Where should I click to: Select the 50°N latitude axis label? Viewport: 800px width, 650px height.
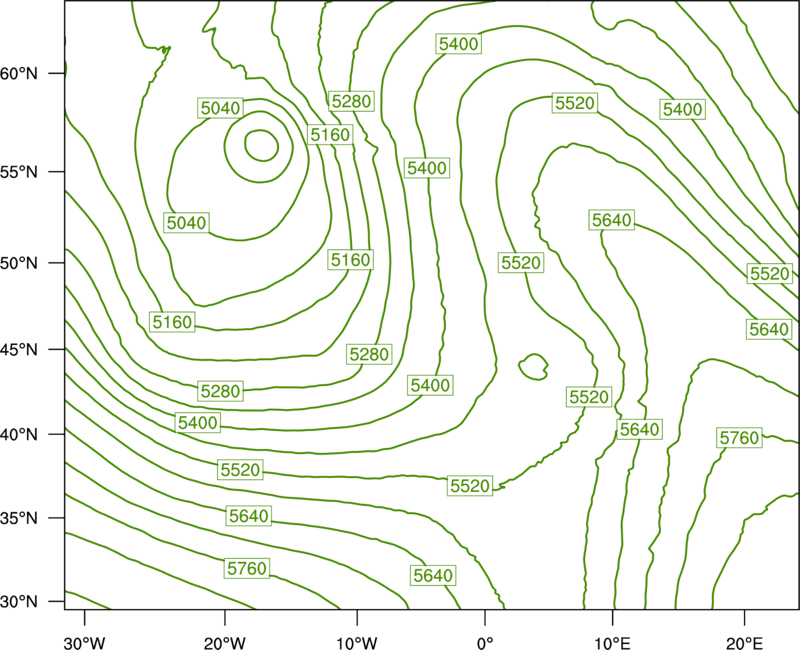pyautogui.click(x=19, y=263)
